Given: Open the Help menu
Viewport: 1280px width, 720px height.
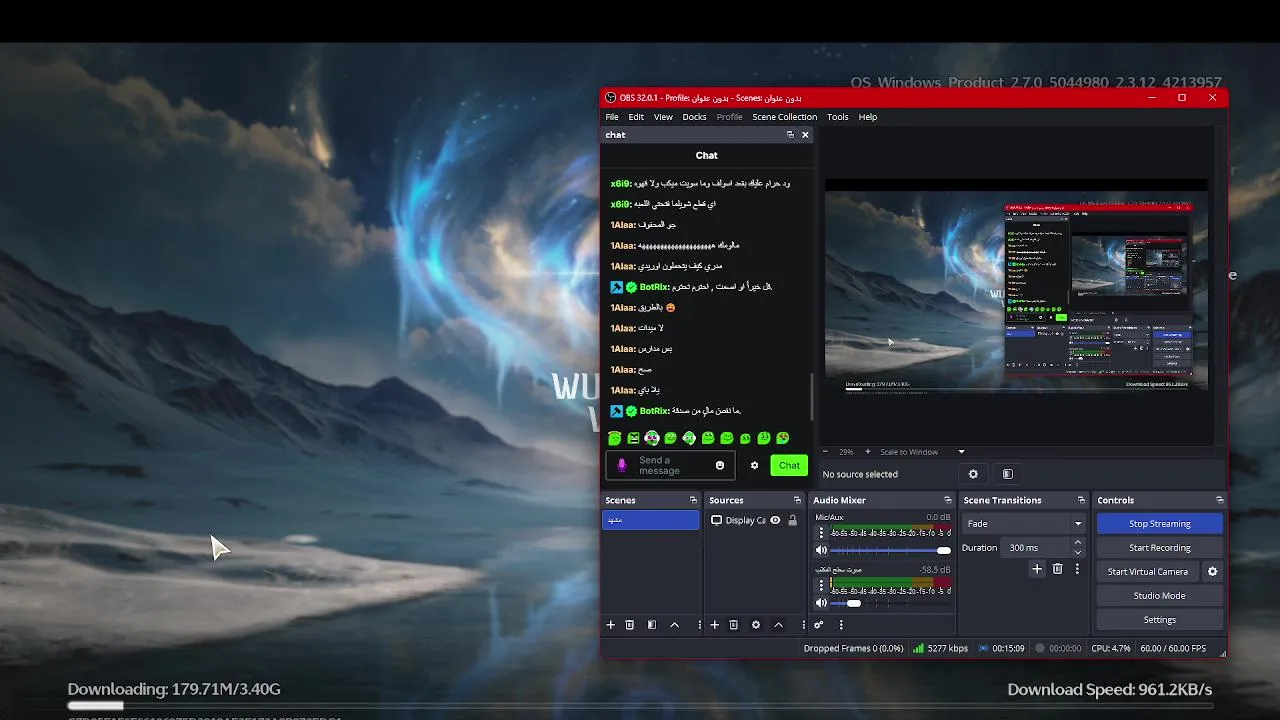Looking at the screenshot, I should pos(868,117).
